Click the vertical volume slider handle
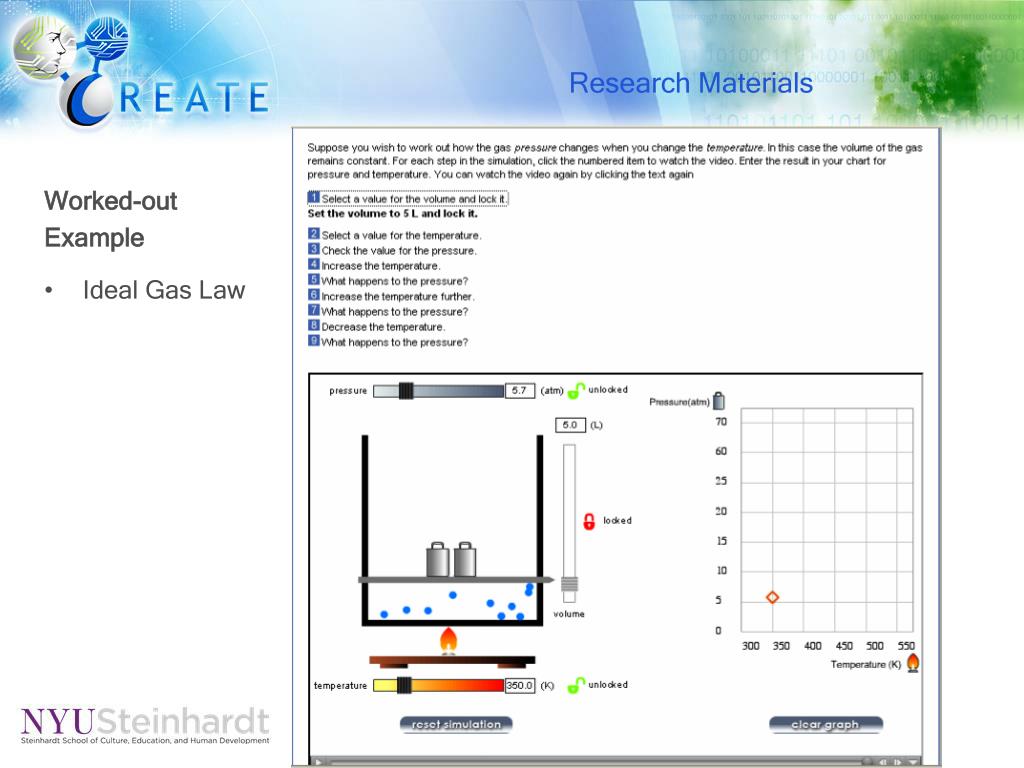Image resolution: width=1024 pixels, height=768 pixels. click(x=569, y=584)
